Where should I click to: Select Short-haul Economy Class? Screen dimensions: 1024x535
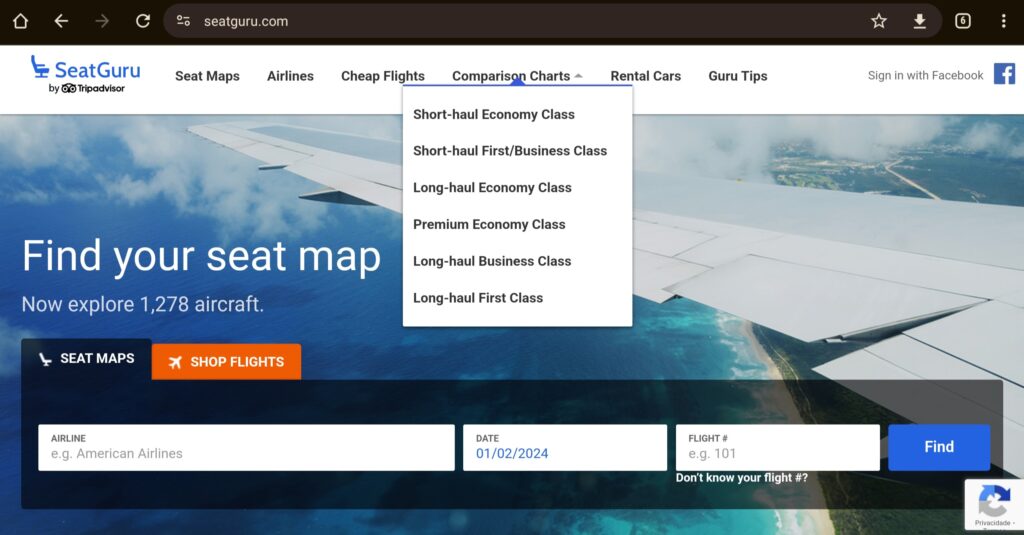(x=494, y=114)
